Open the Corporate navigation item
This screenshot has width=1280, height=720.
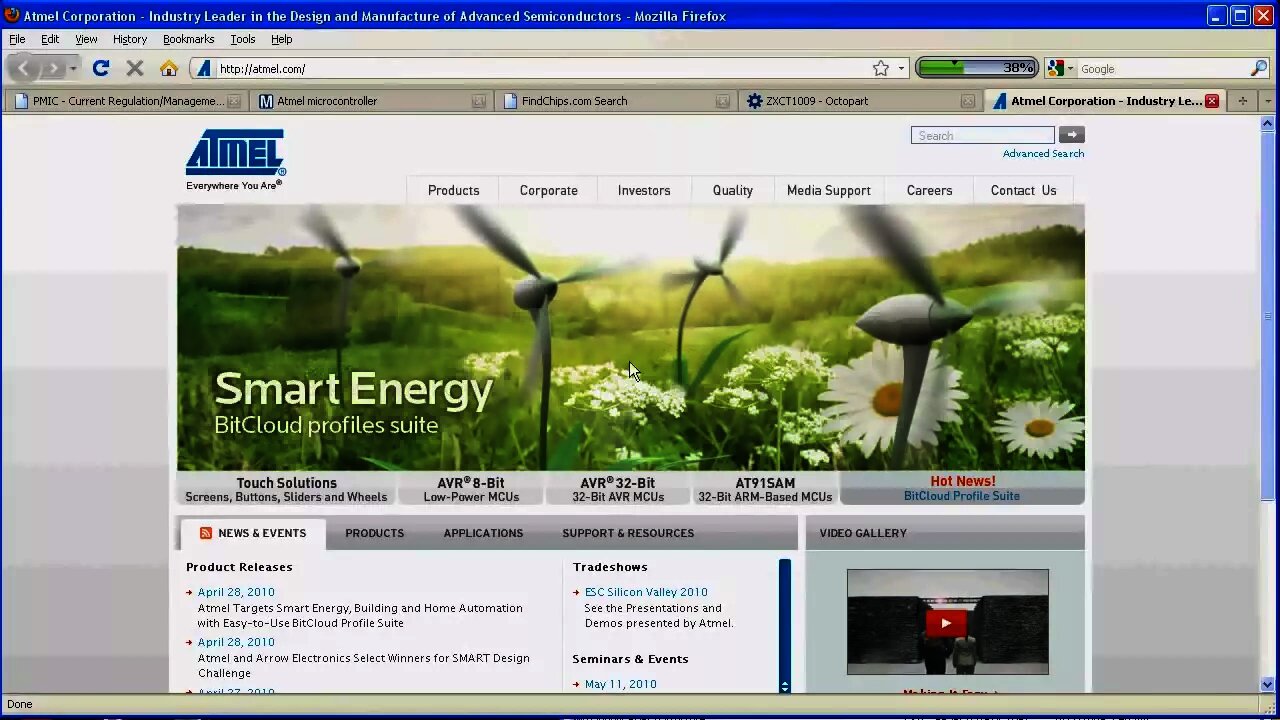tap(549, 190)
